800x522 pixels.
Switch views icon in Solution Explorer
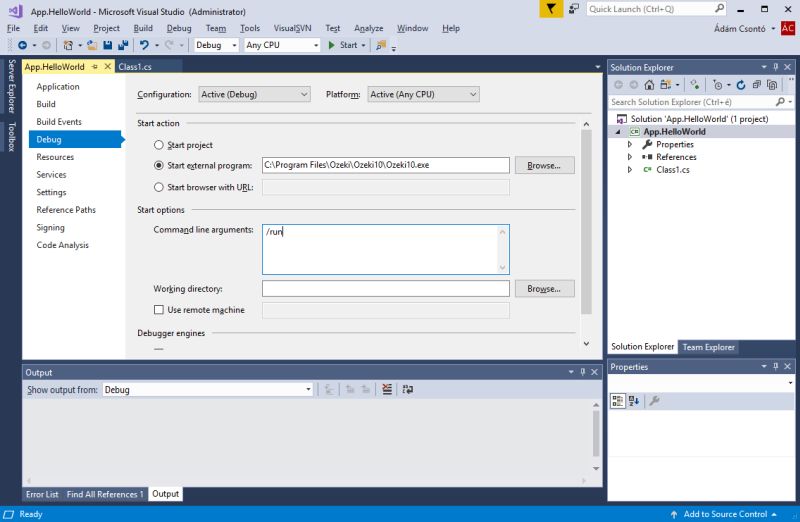(665, 85)
